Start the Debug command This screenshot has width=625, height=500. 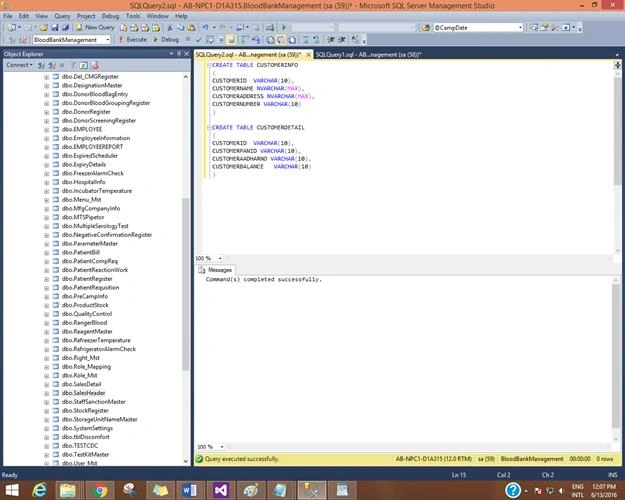pyautogui.click(x=166, y=39)
